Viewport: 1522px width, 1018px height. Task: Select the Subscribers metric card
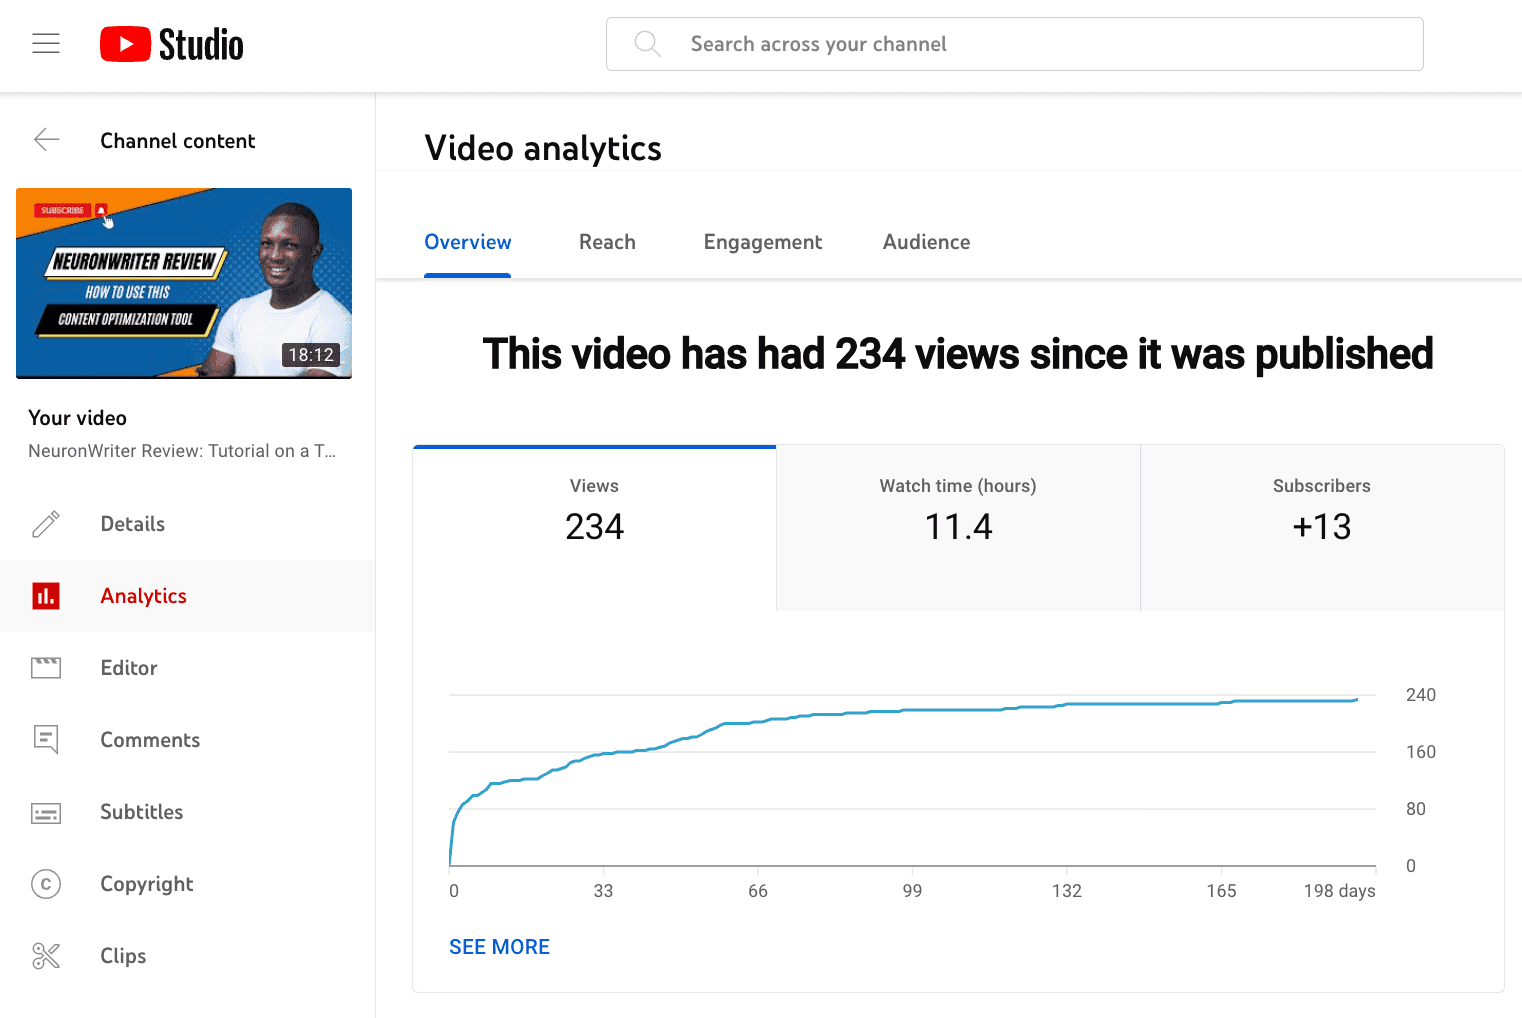click(1321, 527)
